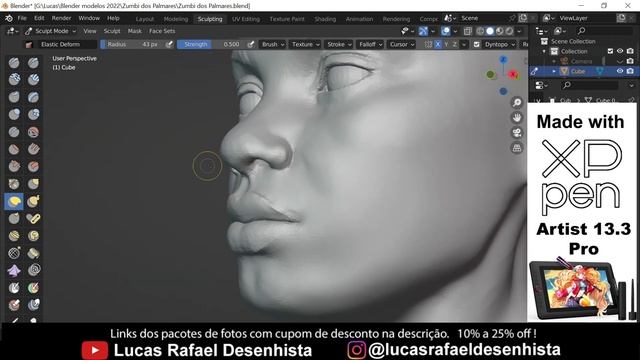Click the Scene name field
640x360 pixels.
tap(484, 18)
